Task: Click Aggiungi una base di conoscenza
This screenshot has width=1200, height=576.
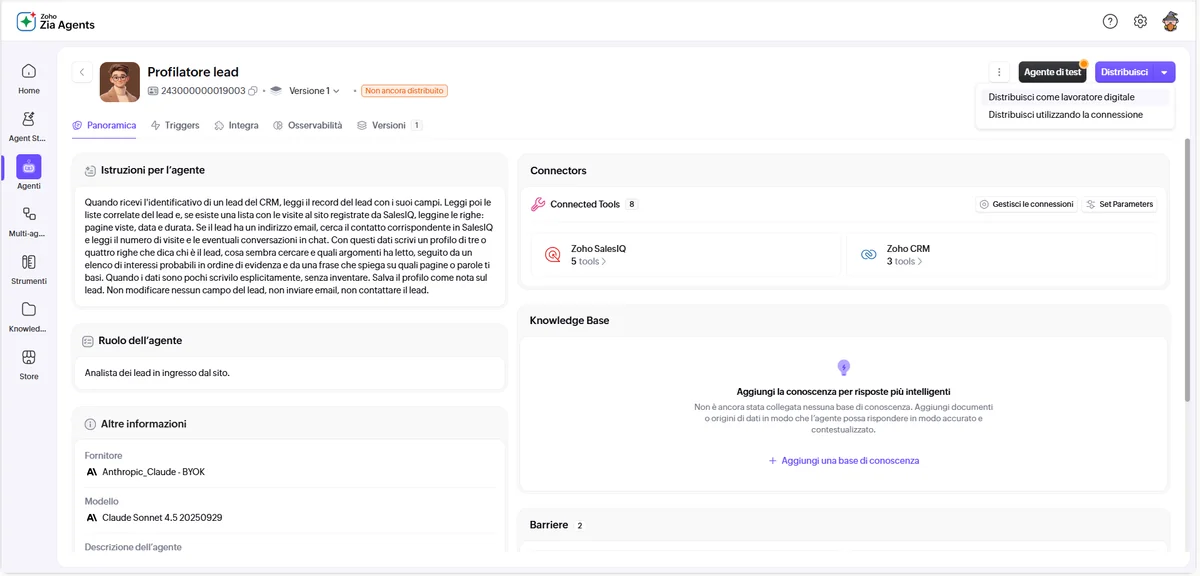Action: coord(843,461)
